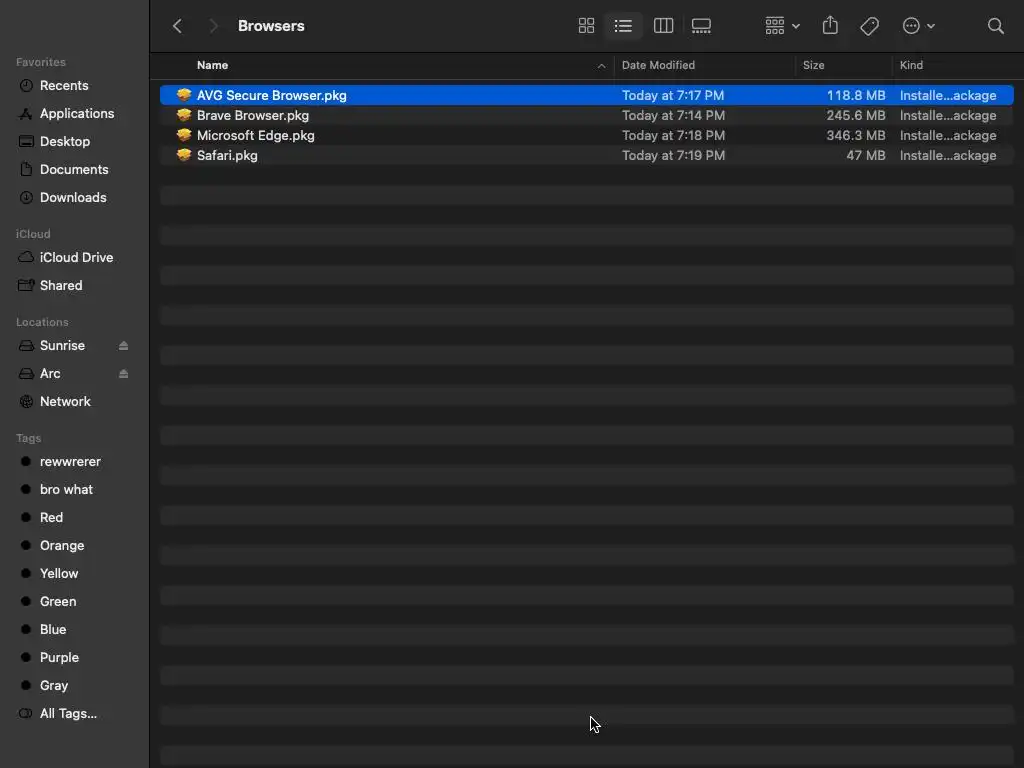Select the Microsoft Edge.pkg file

586,136
